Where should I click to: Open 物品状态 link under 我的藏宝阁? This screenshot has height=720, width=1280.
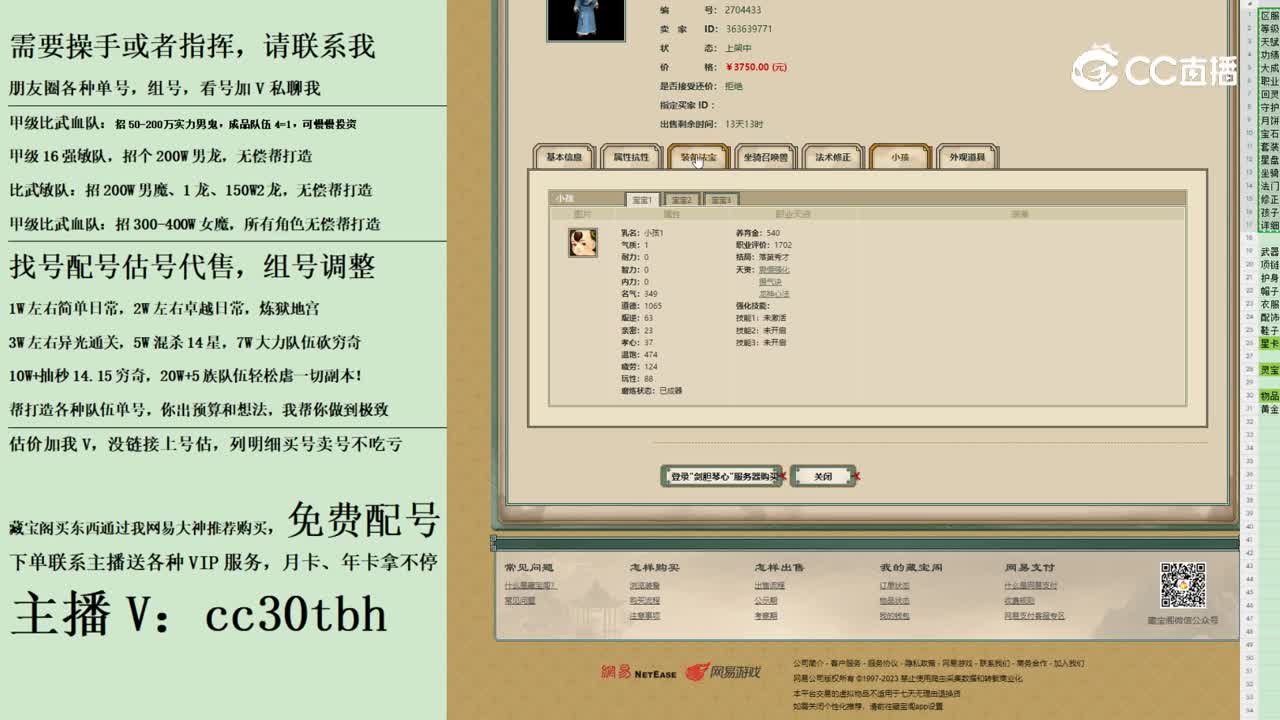895,600
